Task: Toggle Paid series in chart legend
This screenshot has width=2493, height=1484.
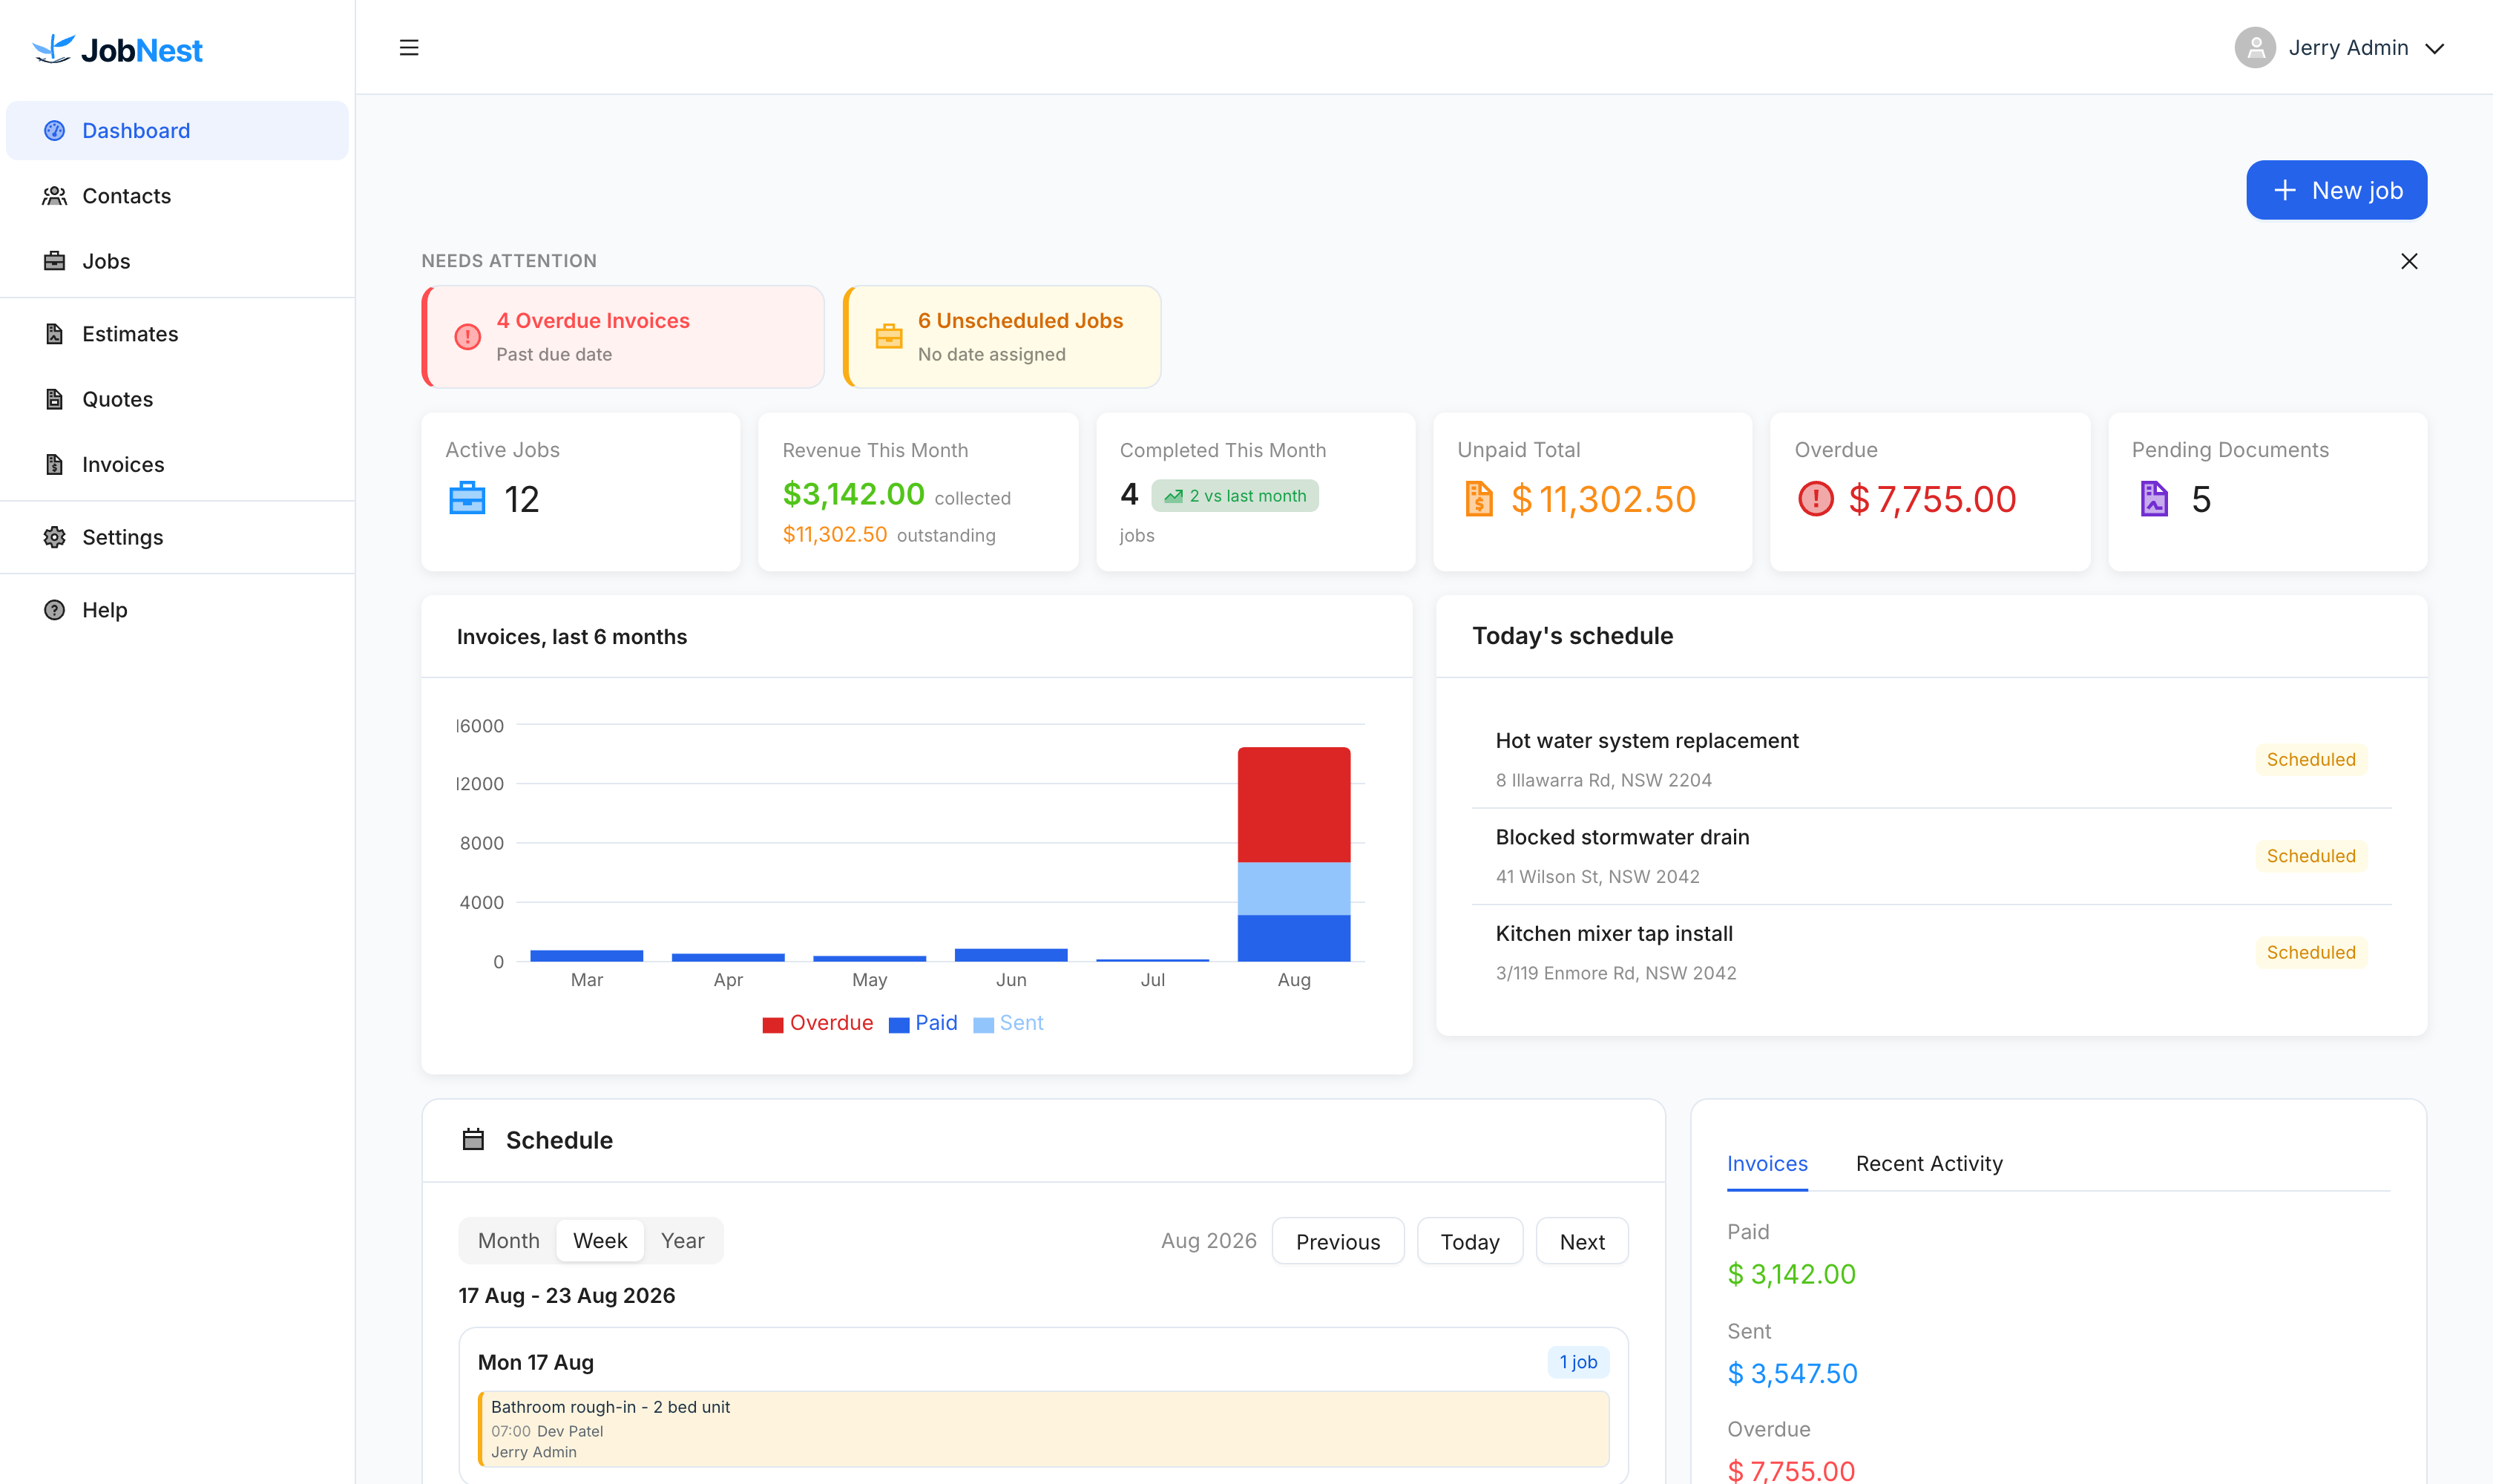Action: point(922,1022)
